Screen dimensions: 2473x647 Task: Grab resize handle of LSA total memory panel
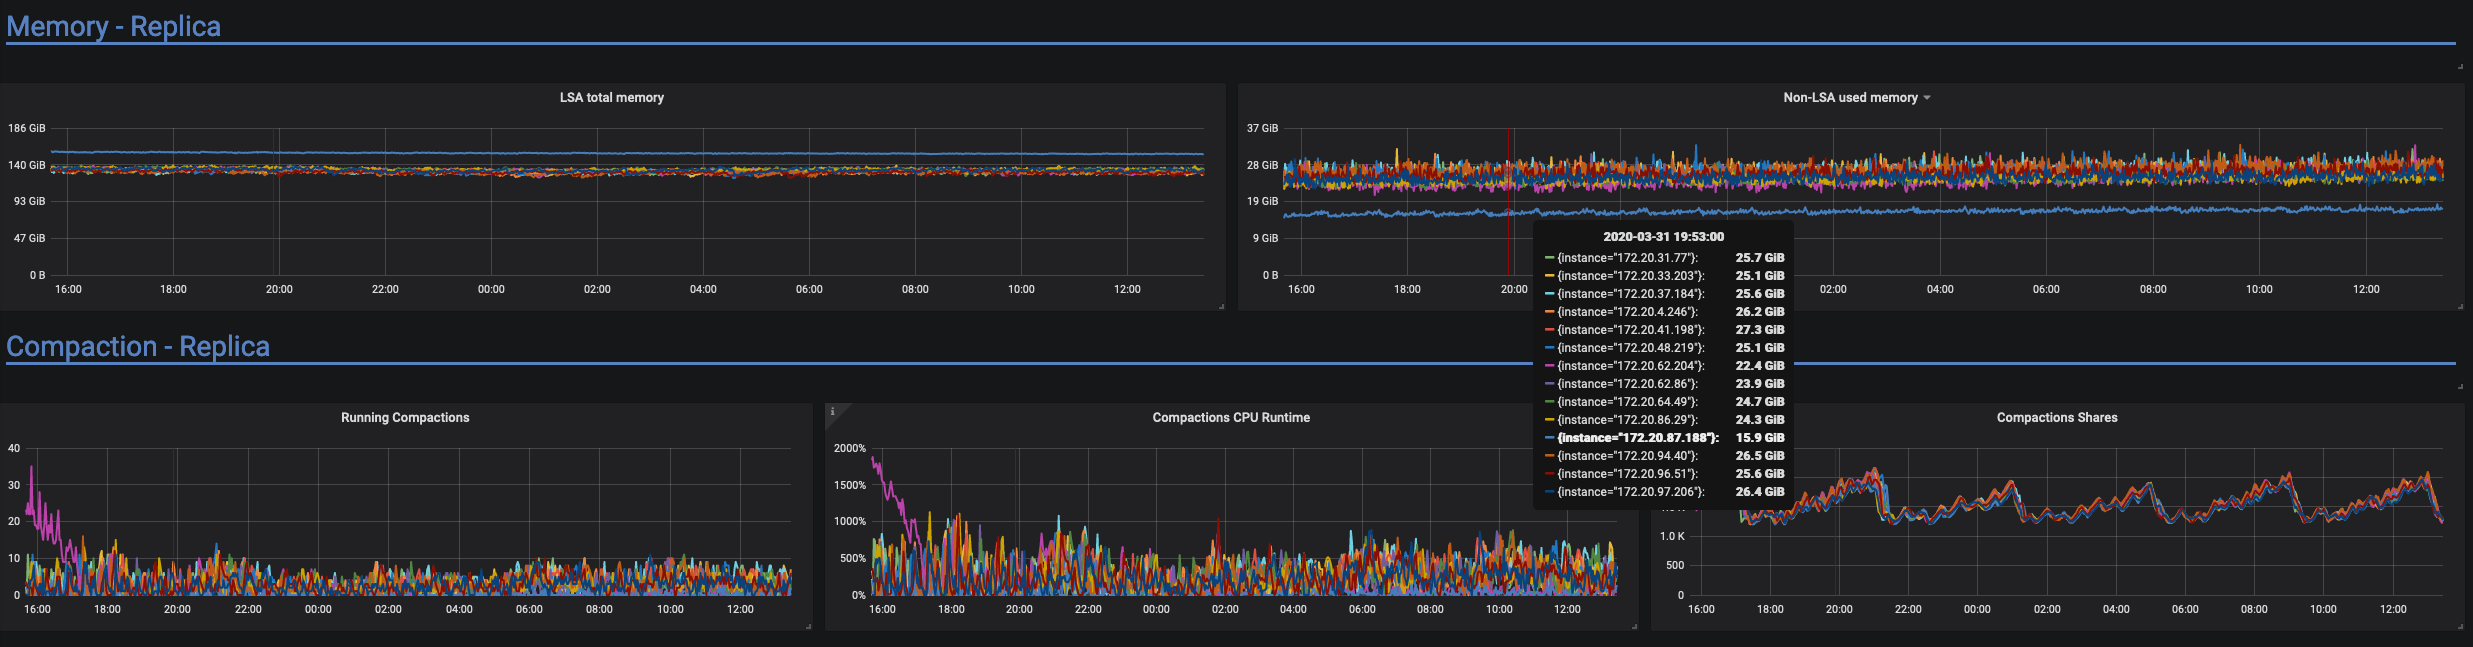point(1221,306)
